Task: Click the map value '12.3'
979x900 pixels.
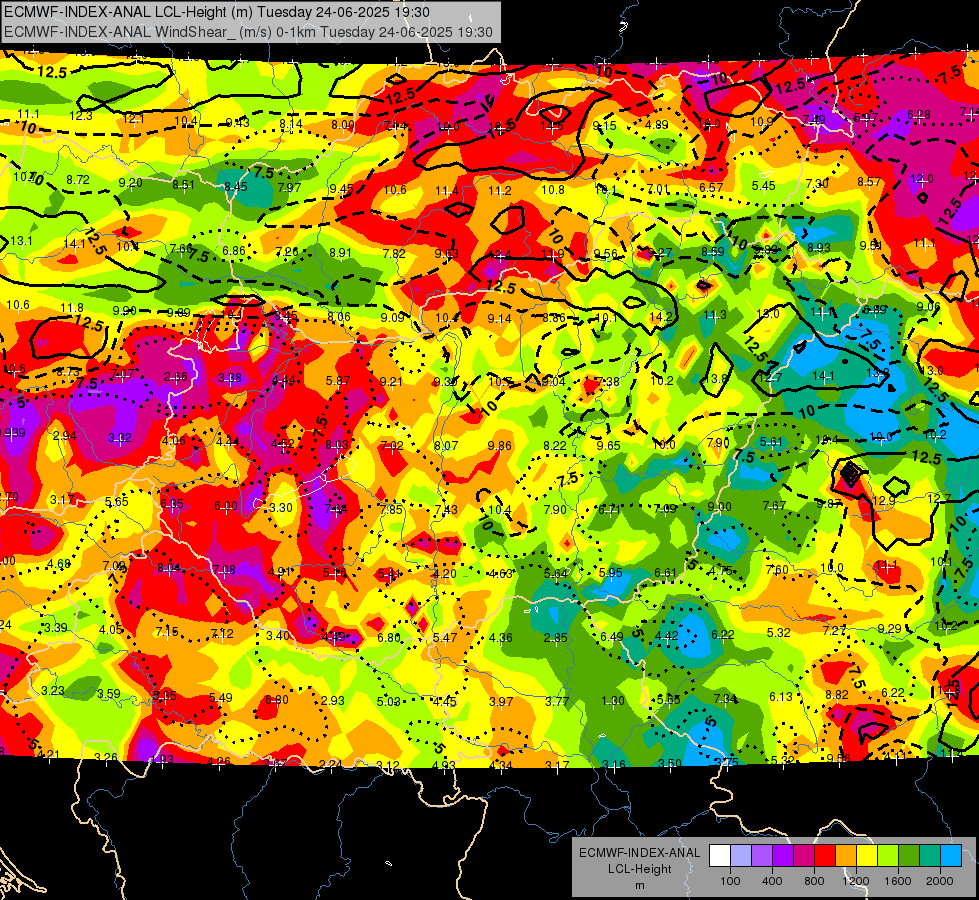Action: point(81,116)
